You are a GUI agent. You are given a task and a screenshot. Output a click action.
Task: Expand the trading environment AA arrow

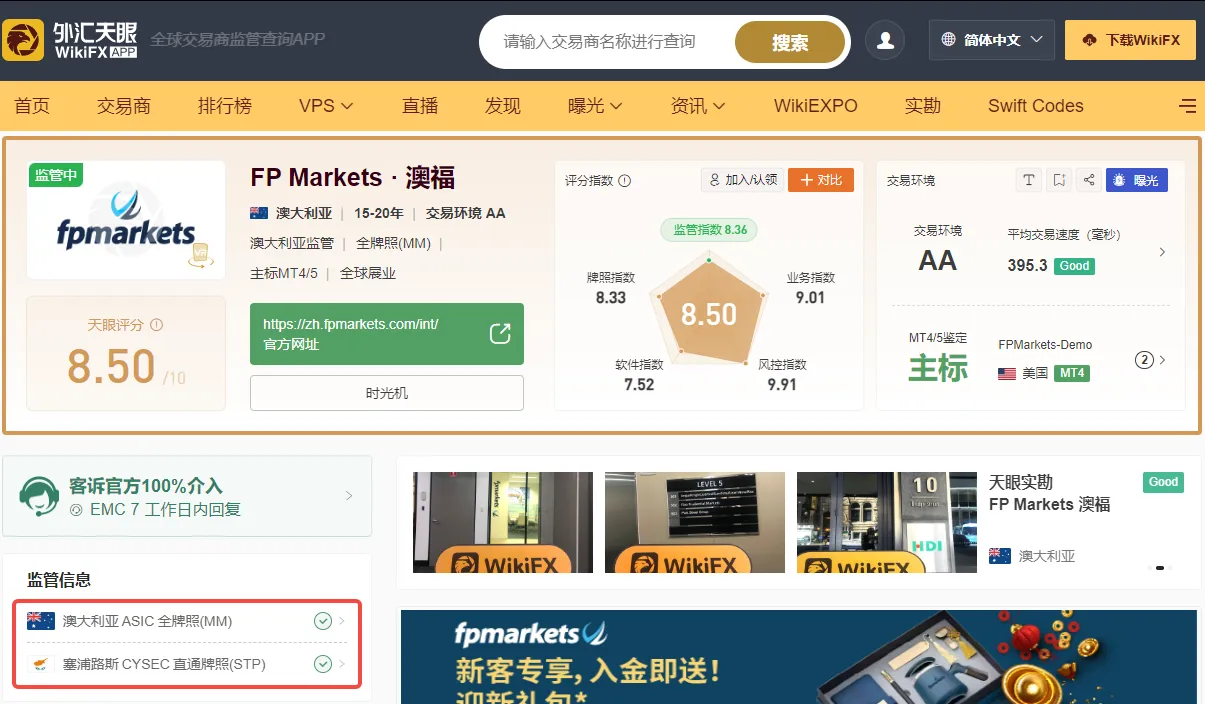click(1162, 252)
